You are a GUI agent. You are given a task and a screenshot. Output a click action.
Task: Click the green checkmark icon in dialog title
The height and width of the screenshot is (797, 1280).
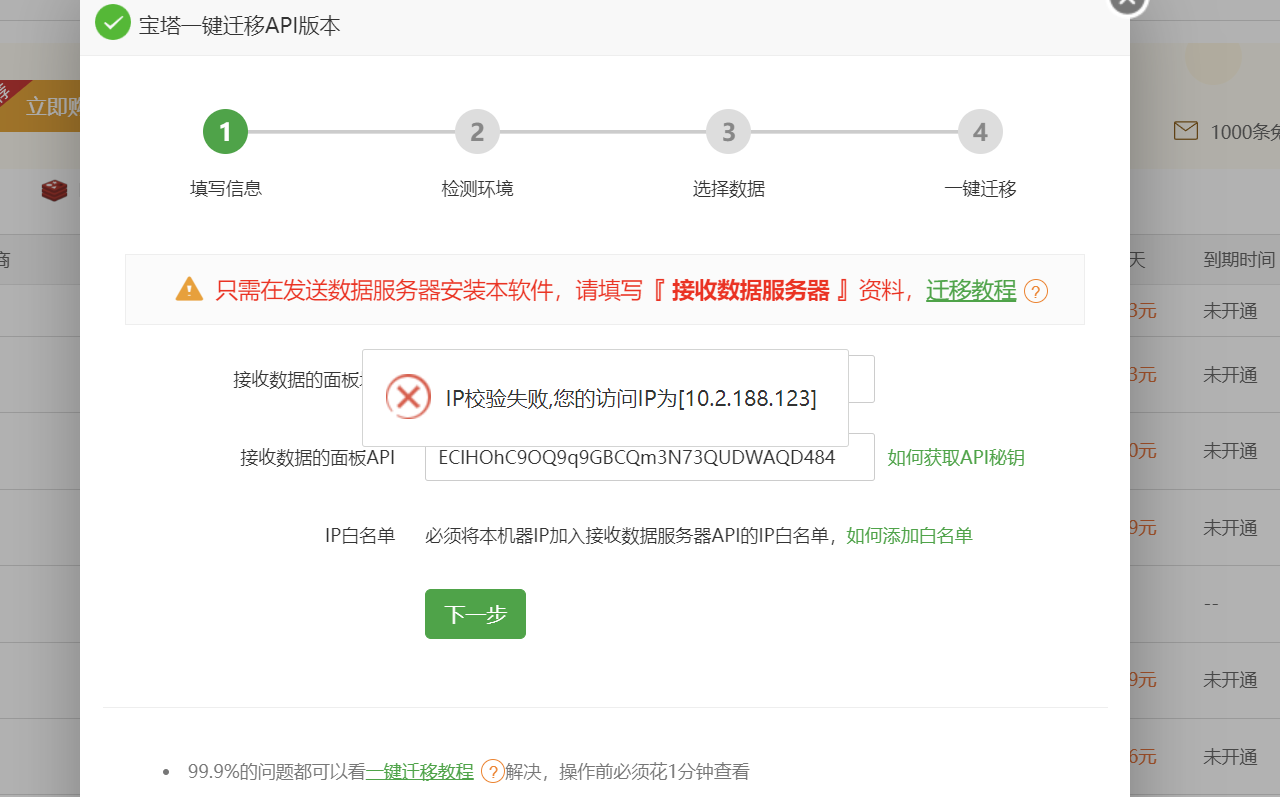click(113, 22)
